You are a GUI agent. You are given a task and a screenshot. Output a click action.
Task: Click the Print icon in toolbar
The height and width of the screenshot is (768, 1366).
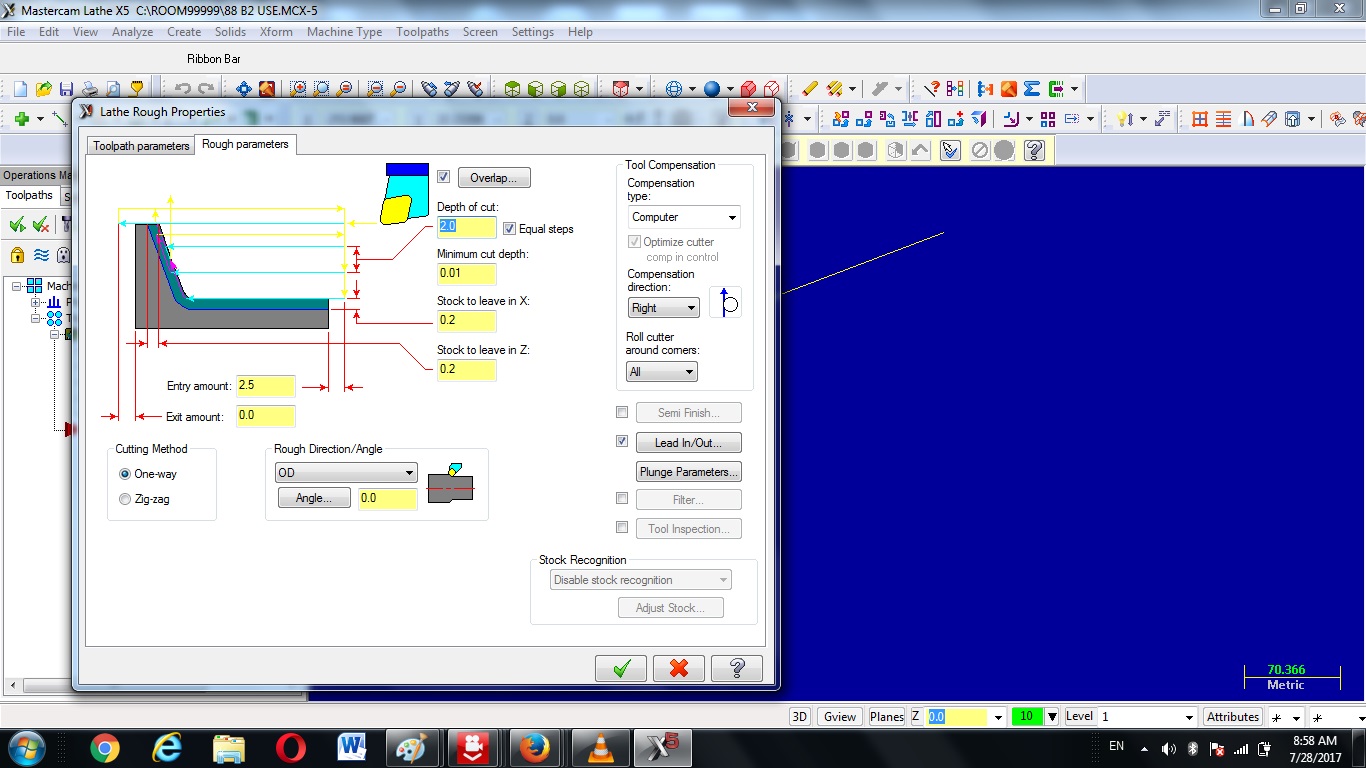pos(90,89)
